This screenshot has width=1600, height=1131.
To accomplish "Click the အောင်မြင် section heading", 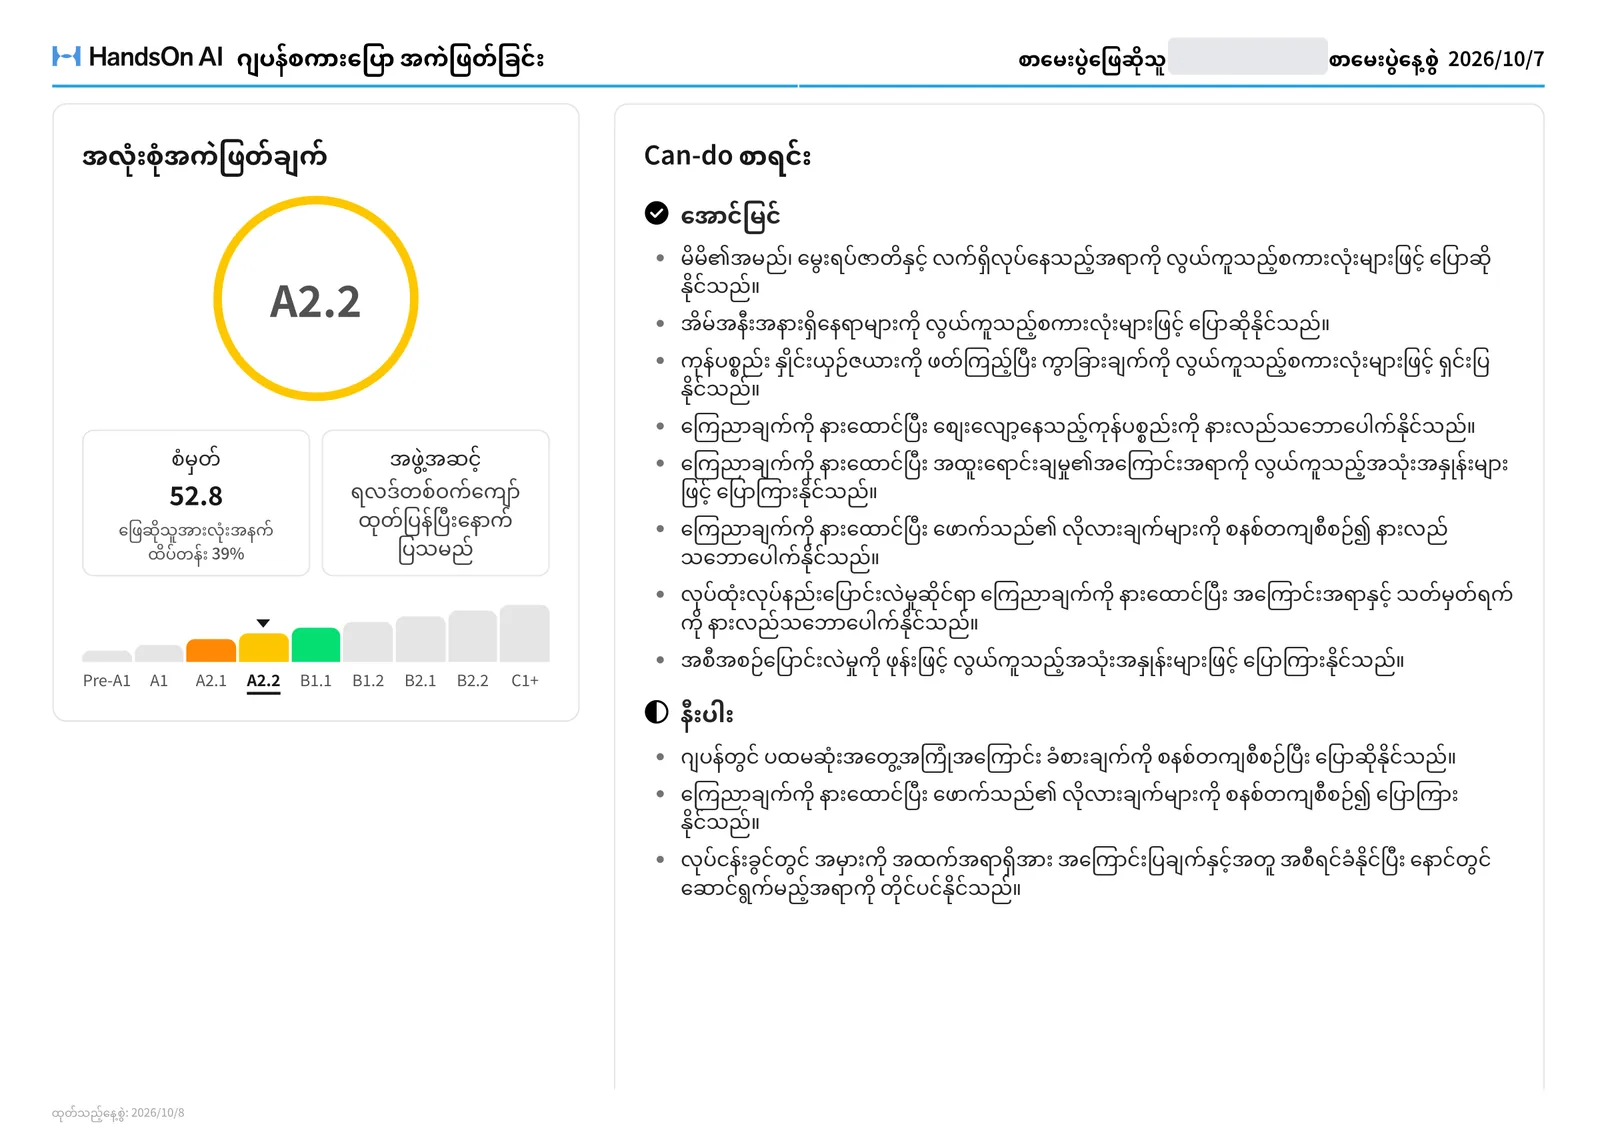I will click(730, 214).
